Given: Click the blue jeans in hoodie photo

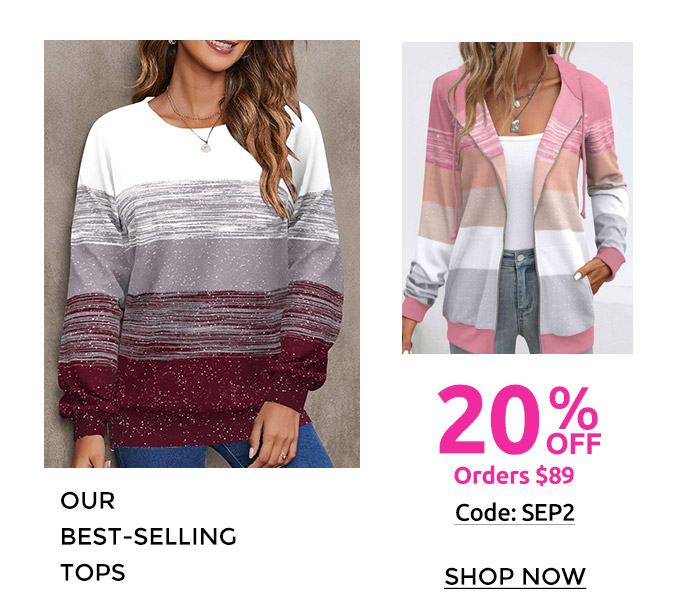Looking at the screenshot, I should coord(520,302).
